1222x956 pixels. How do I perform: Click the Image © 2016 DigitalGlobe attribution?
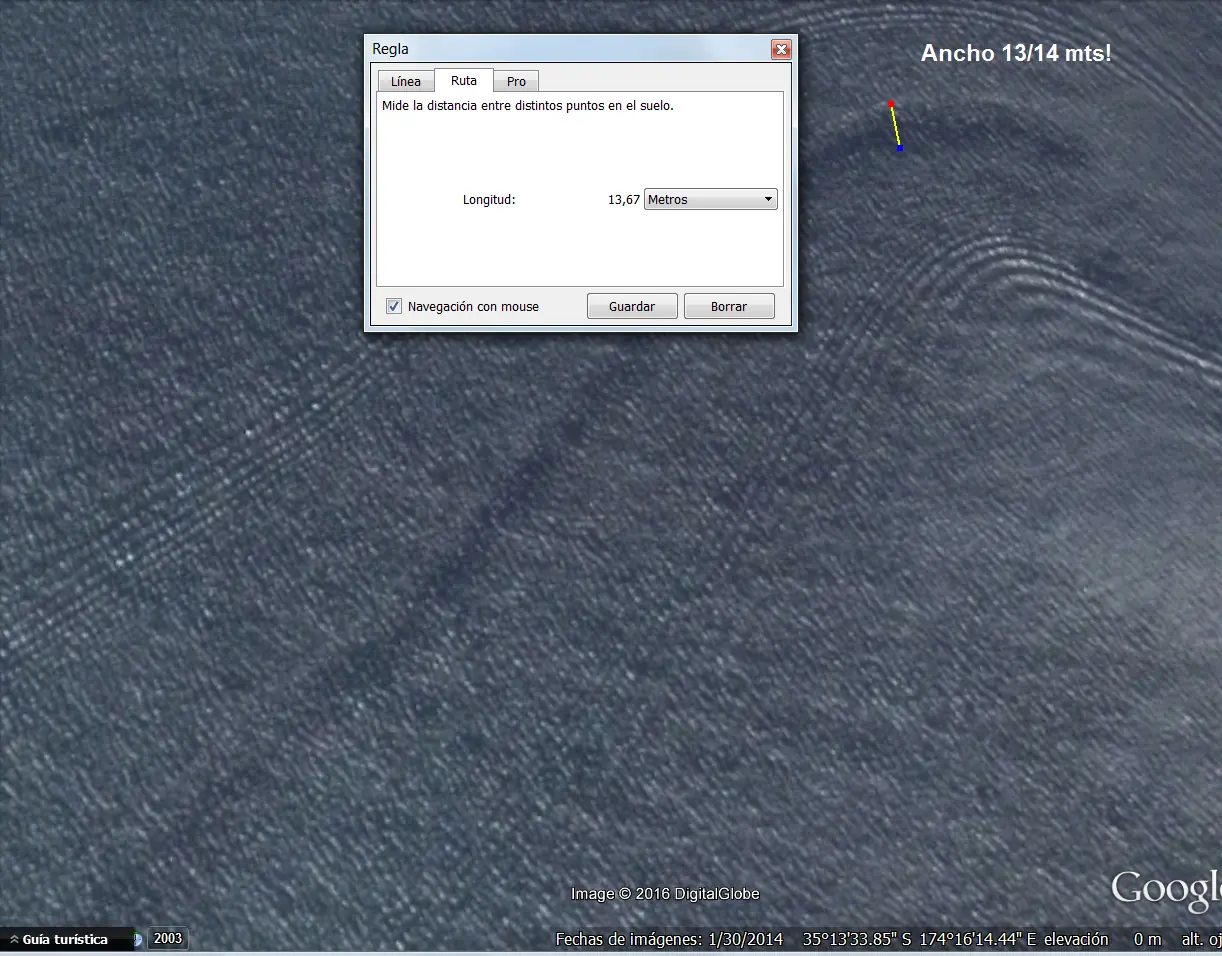(665, 894)
